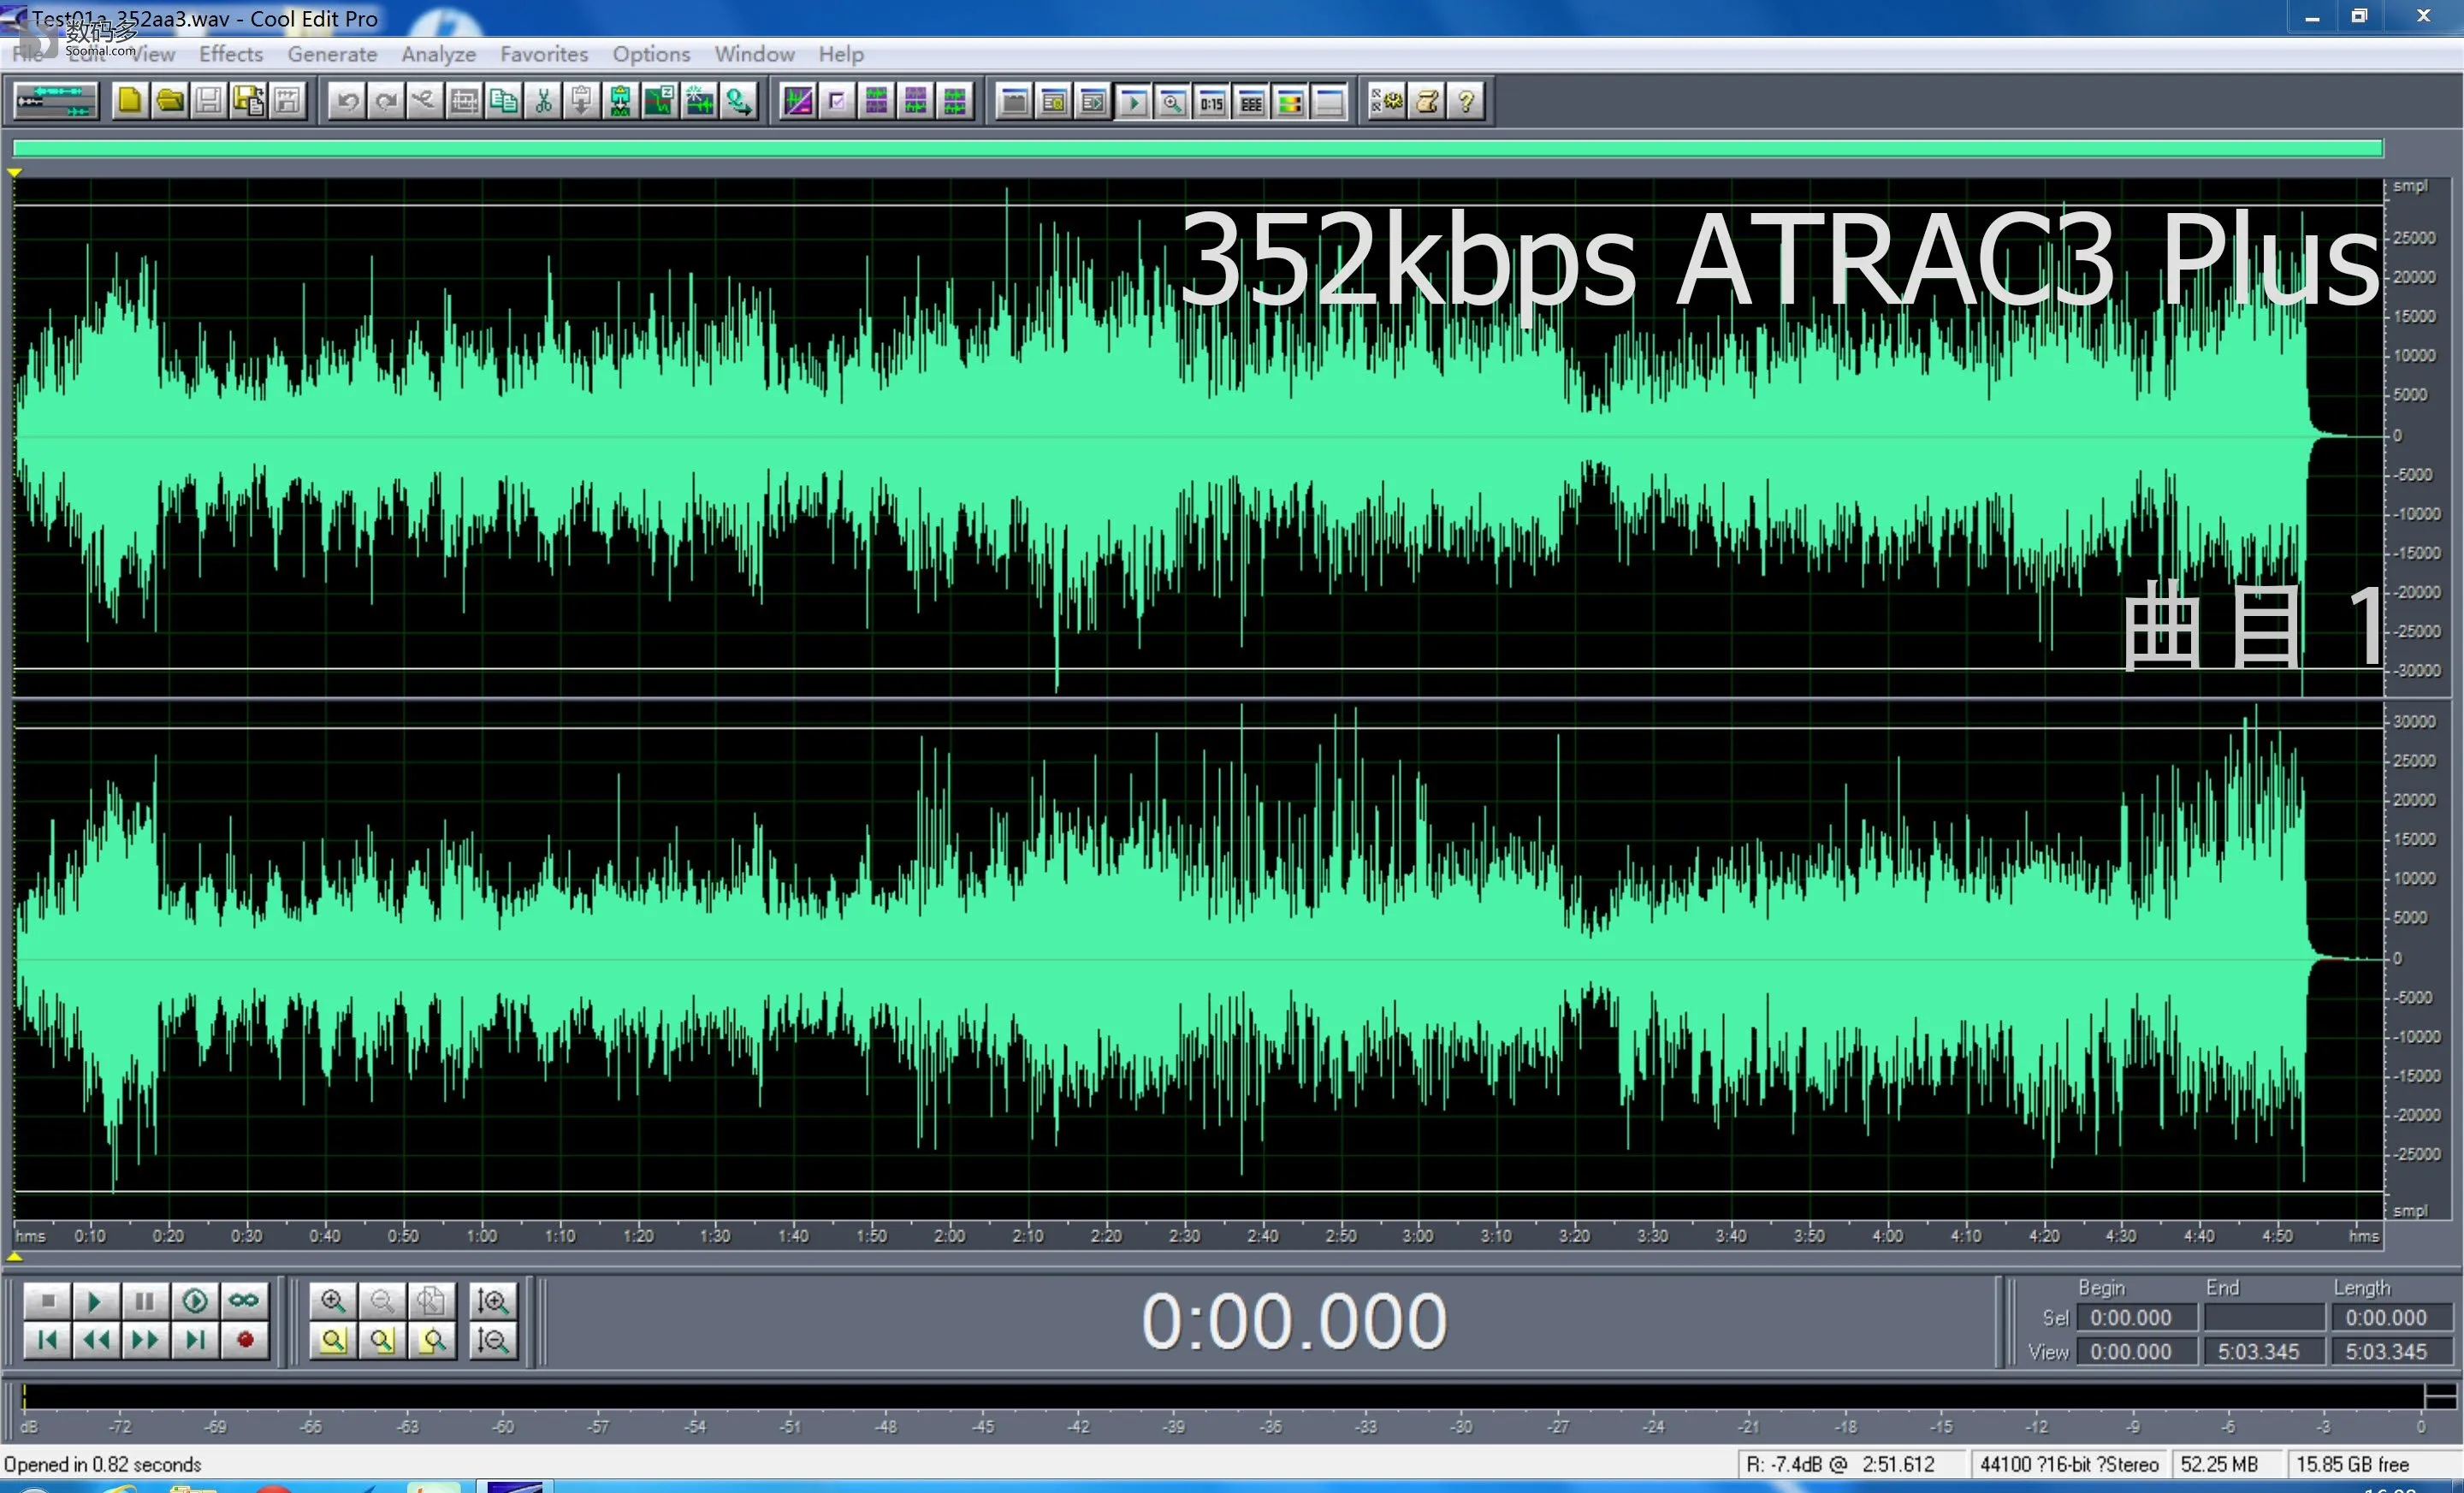Click the Save floppy disk icon

(209, 101)
